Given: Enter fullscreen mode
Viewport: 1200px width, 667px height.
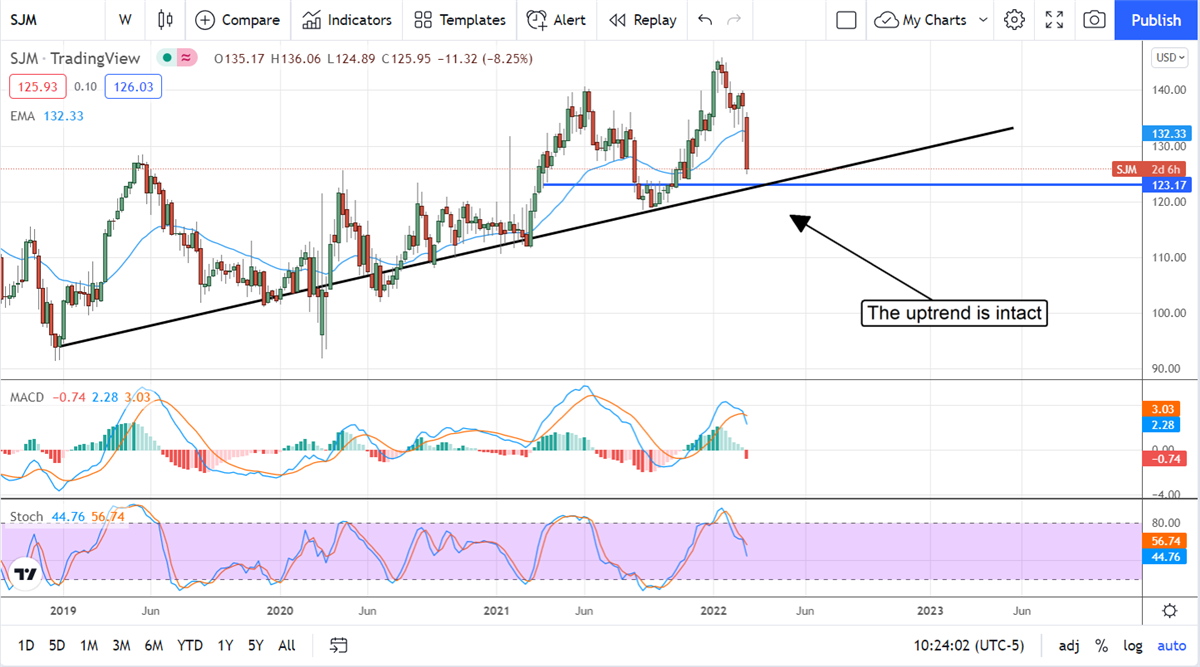Looking at the screenshot, I should click(1054, 20).
